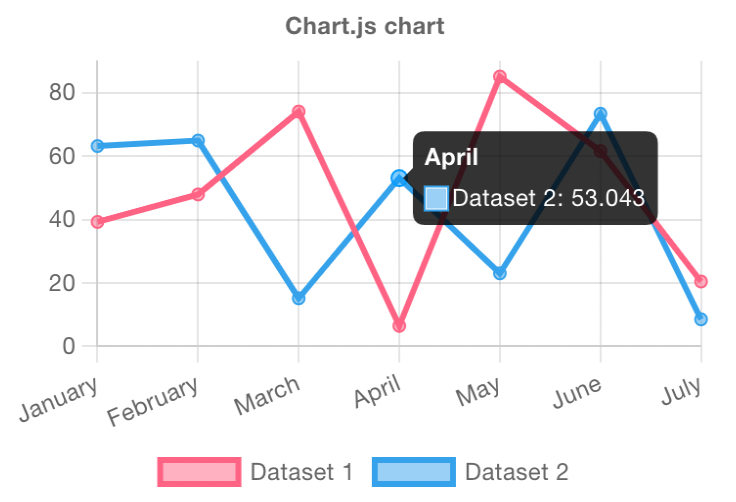Toggle Dataset 2 blue legend swatch
The image size is (736, 502).
[x=414, y=472]
